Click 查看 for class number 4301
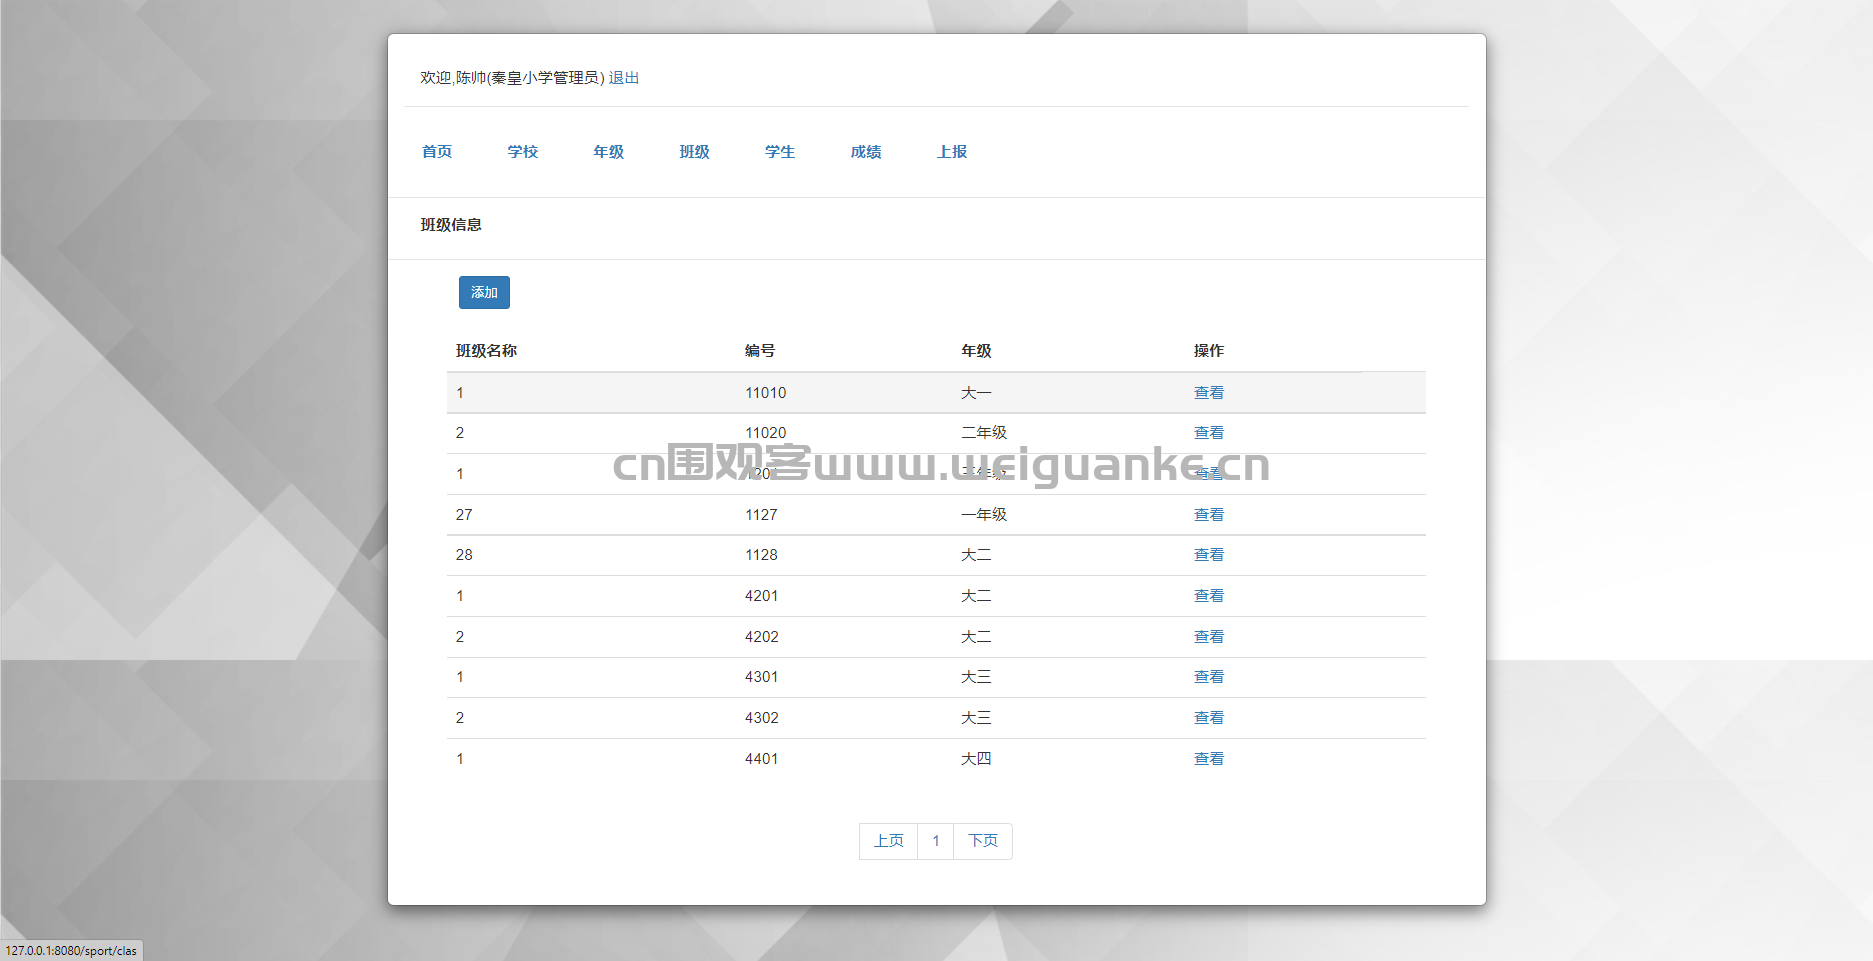The height and width of the screenshot is (961, 1873). click(x=1209, y=677)
